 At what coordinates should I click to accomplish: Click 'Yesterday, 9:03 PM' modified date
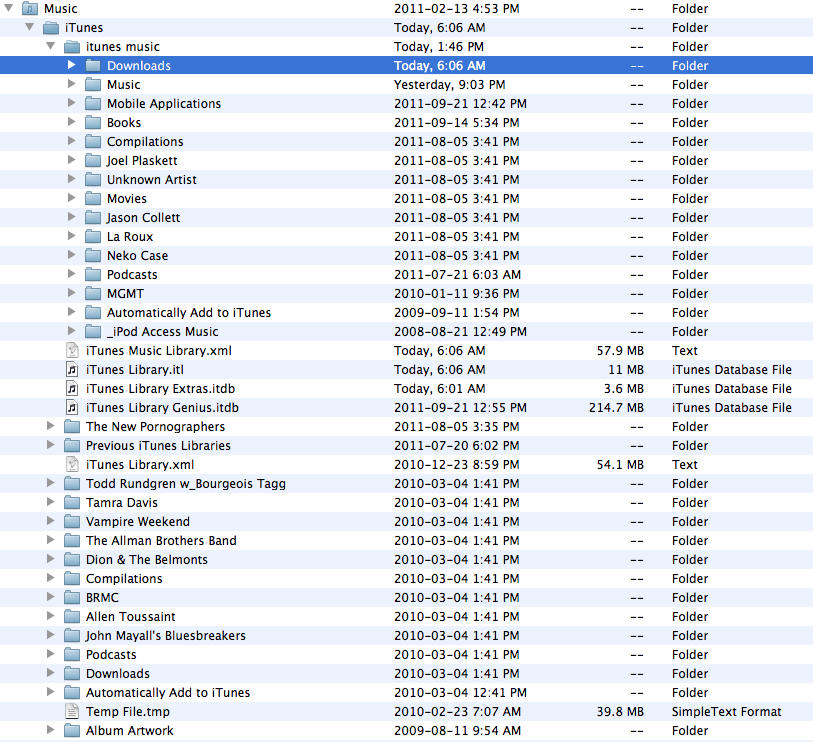450,85
